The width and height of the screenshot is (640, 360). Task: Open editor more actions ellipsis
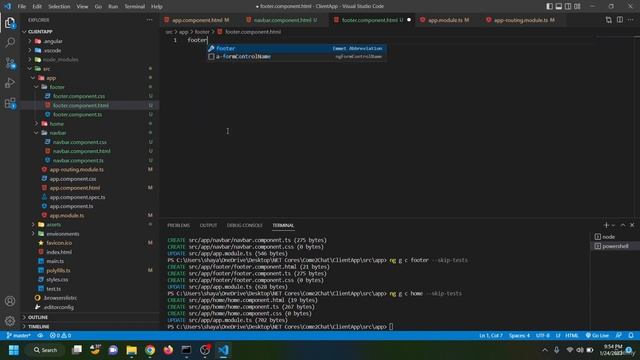[x=631, y=20]
